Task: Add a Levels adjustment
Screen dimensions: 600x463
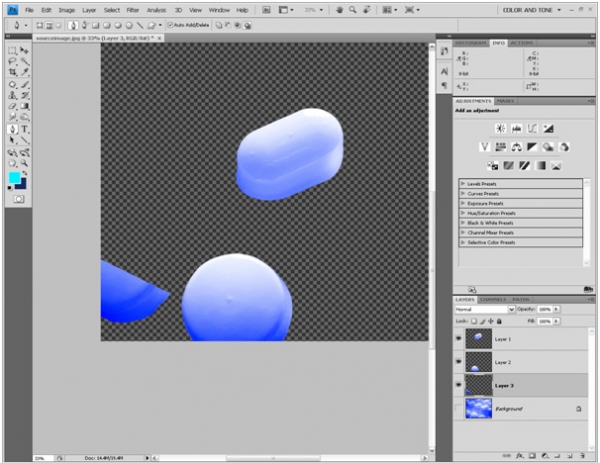Action: 516,129
